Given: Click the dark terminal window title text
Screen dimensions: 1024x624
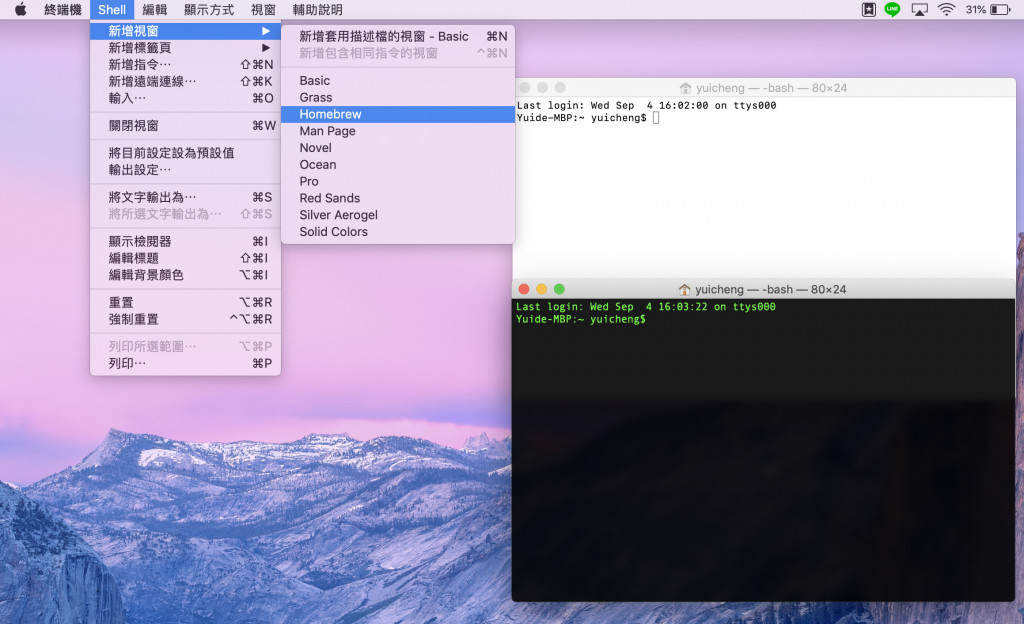Looking at the screenshot, I should pyautogui.click(x=771, y=289).
